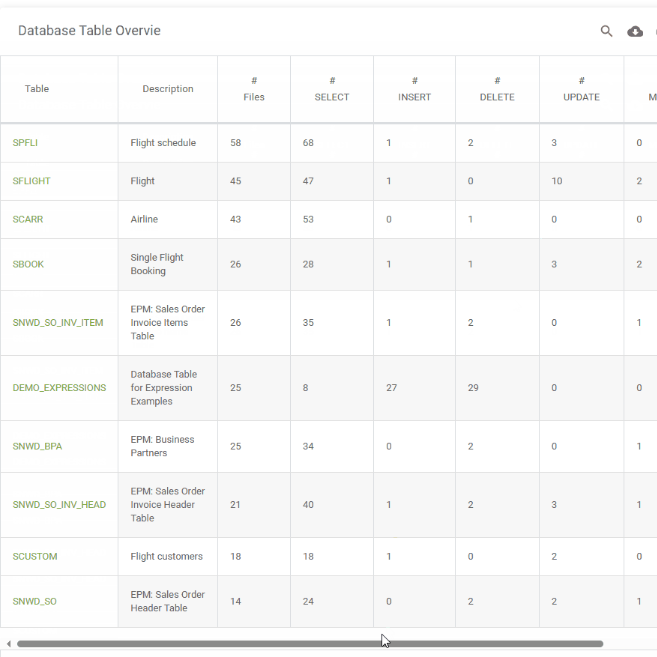
Task: Open the SNWD_SO_INV_ITEM table link
Action: point(58,323)
